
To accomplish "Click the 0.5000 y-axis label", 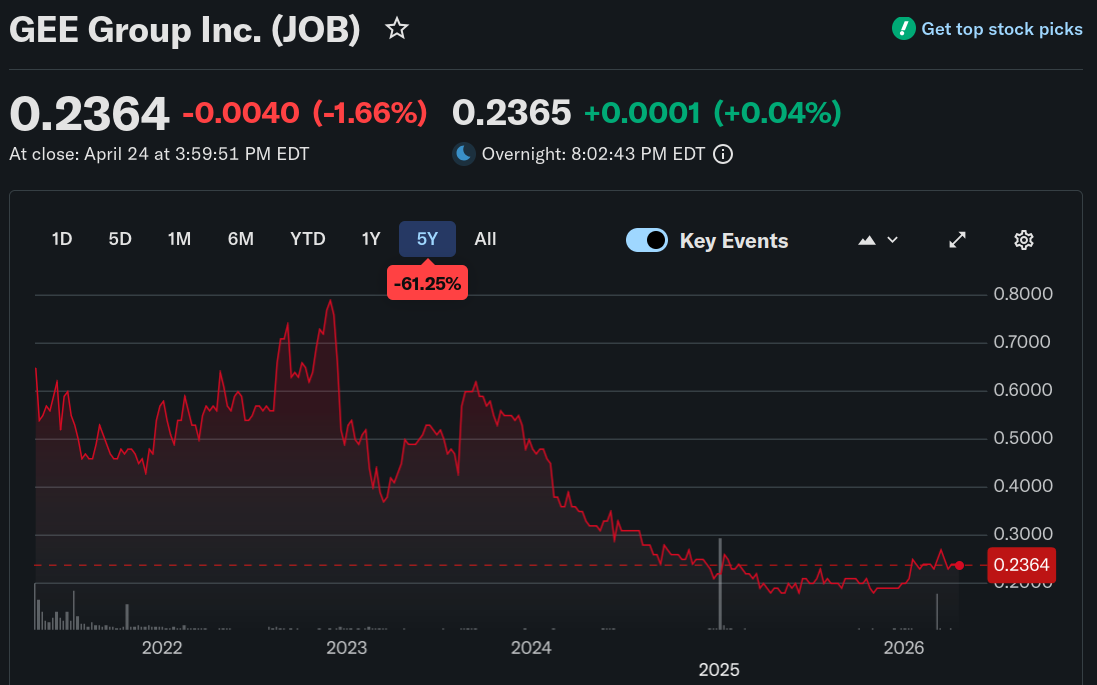I will click(1023, 438).
